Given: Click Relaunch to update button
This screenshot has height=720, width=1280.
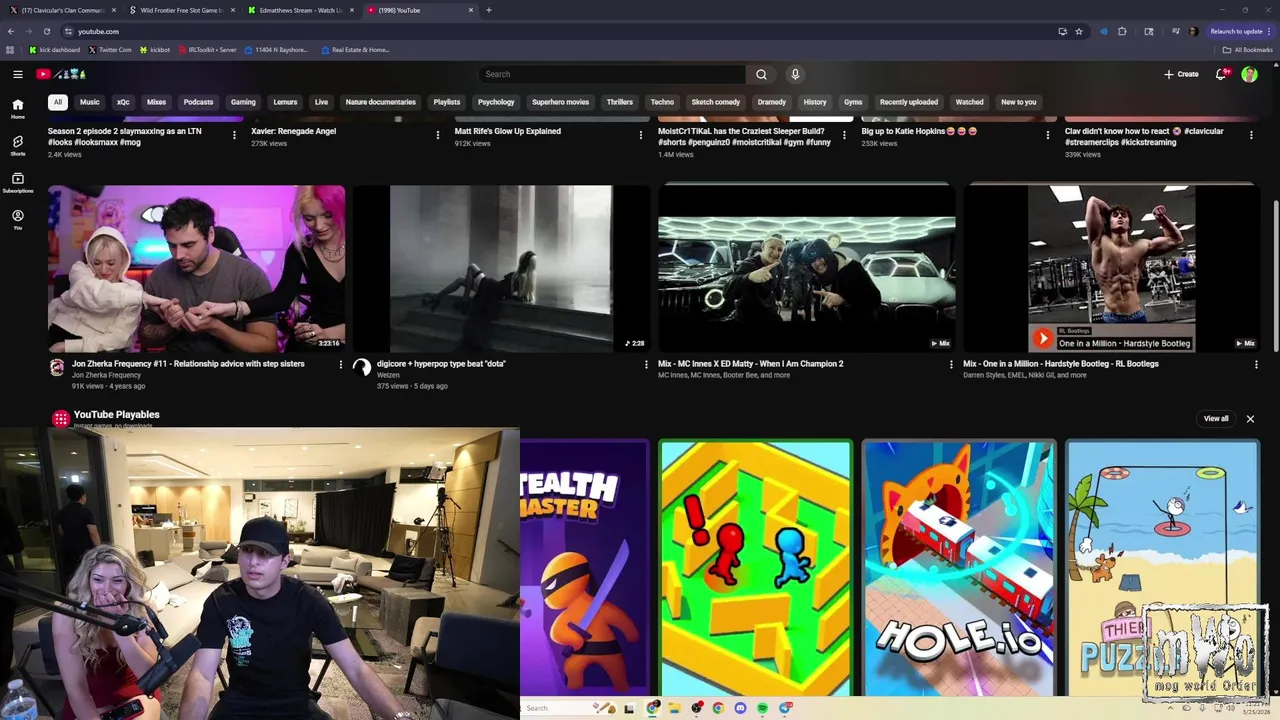Looking at the screenshot, I should [1240, 31].
